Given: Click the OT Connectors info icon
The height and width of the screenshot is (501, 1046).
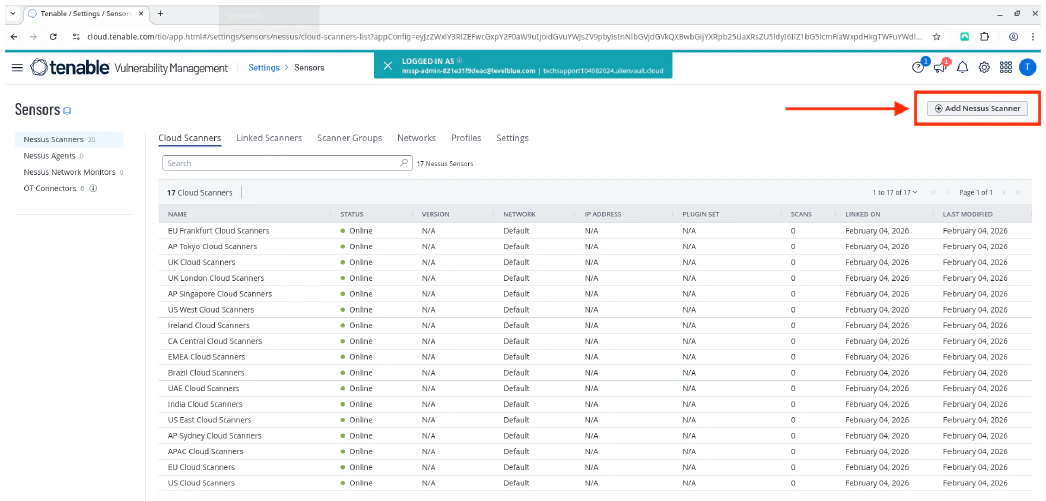Looking at the screenshot, I should [x=93, y=188].
